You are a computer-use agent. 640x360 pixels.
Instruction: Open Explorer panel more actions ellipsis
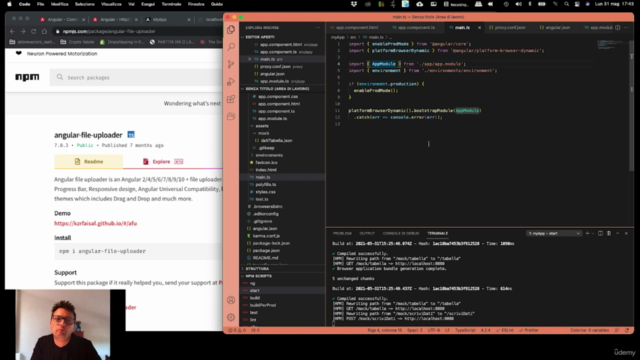pyautogui.click(x=318, y=28)
